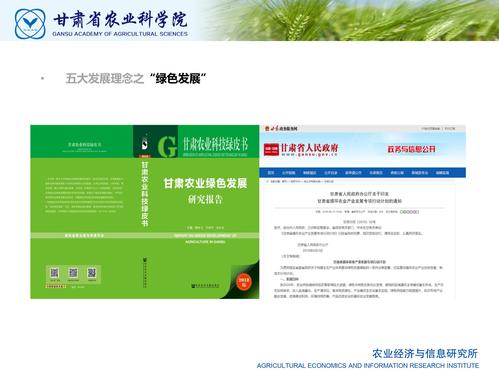499x380 pixels.
Task: Select the first item in blue navigation bar
Action: click(x=271, y=173)
